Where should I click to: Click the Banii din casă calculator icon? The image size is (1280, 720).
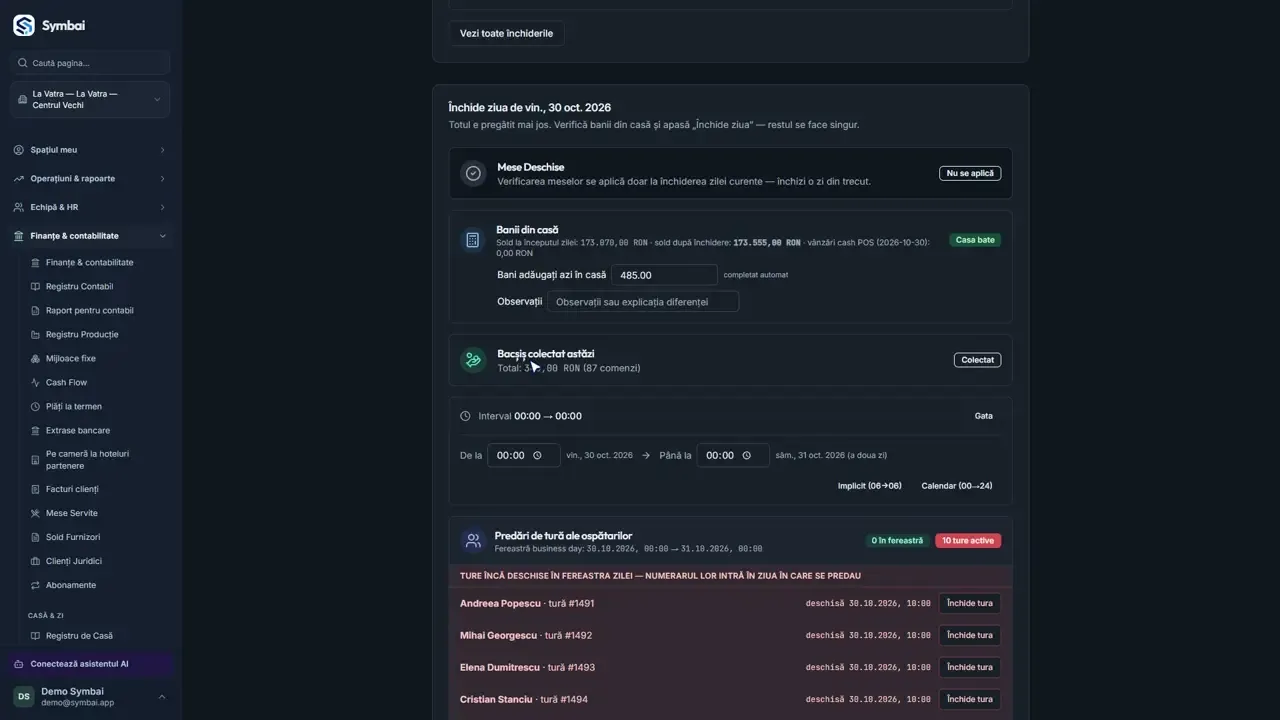pyautogui.click(x=472, y=240)
